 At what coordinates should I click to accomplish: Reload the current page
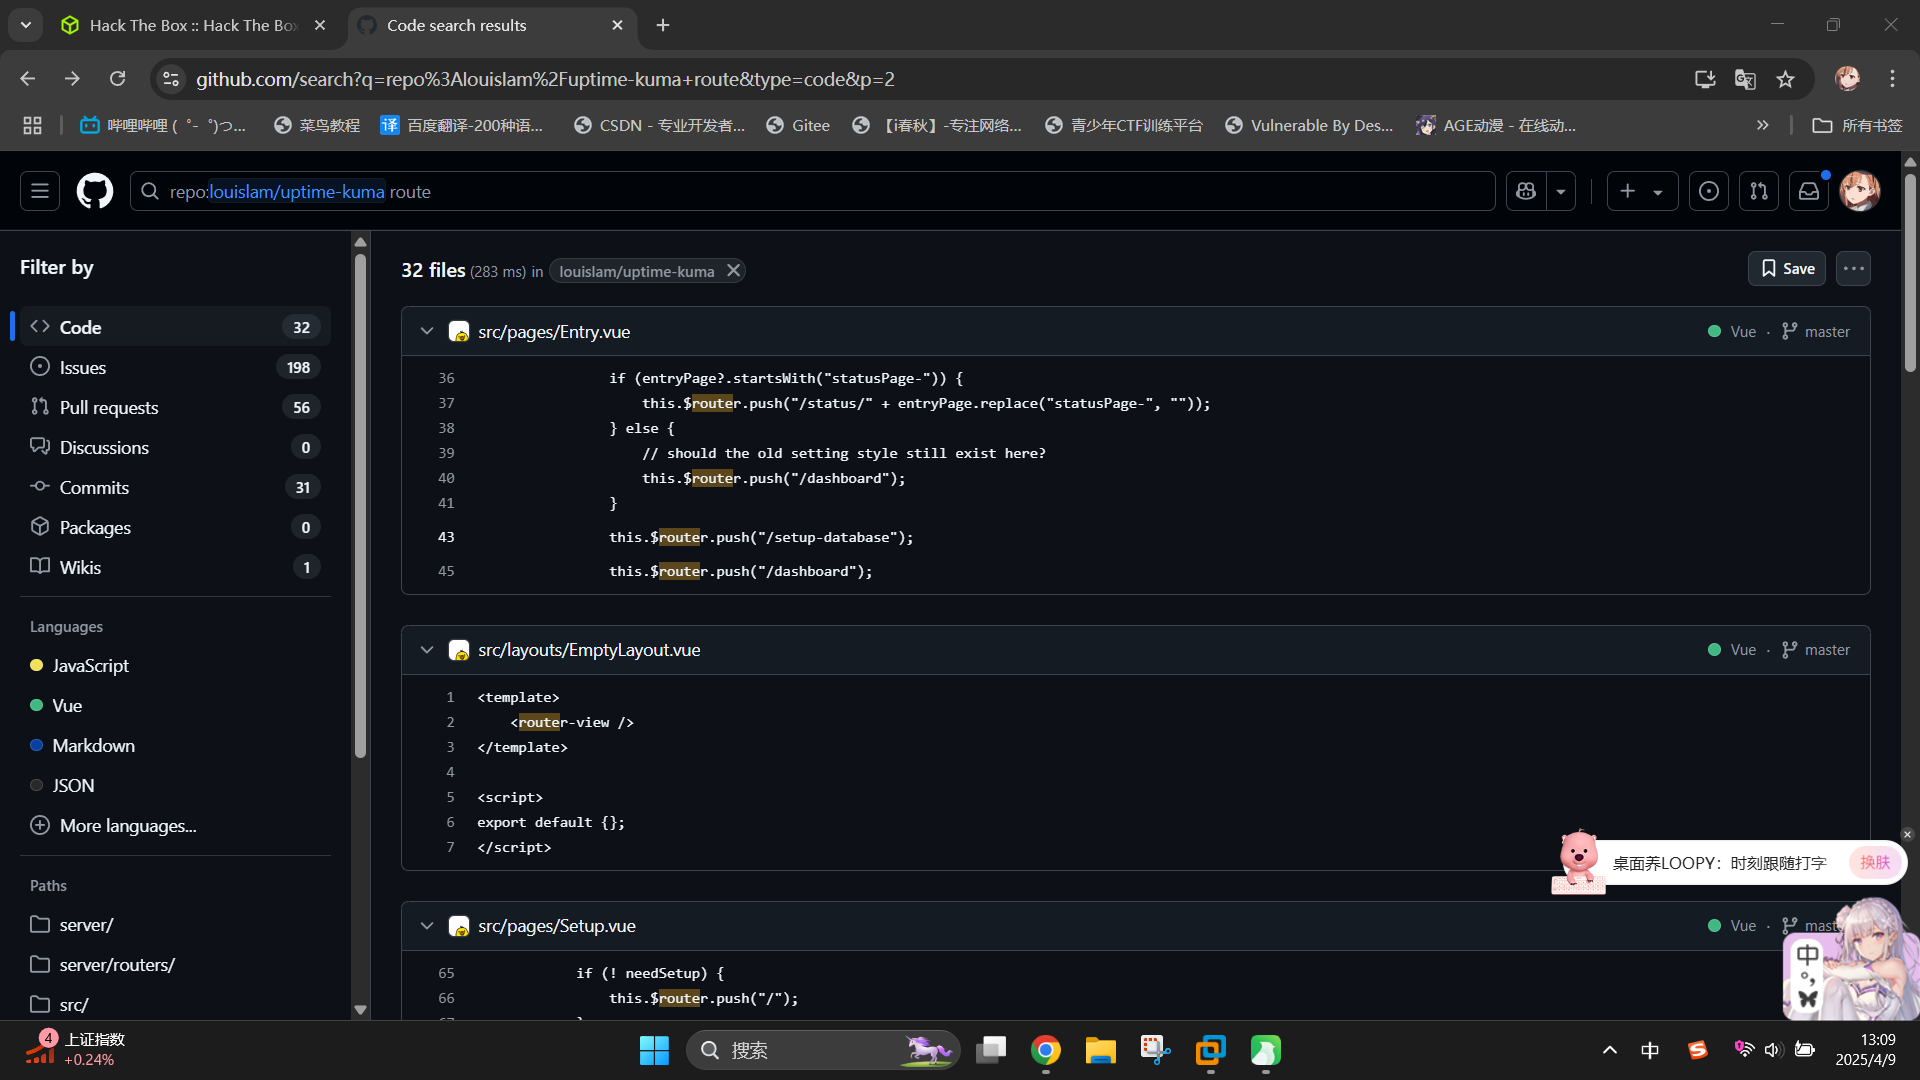[x=118, y=79]
